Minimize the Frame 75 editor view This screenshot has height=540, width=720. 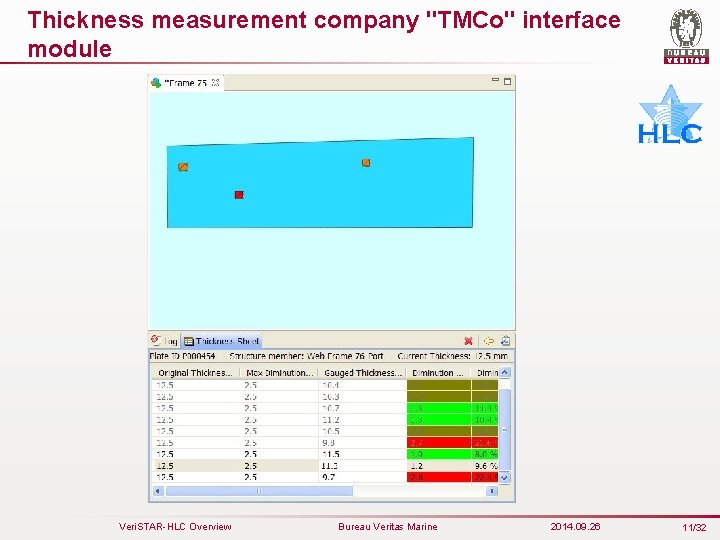coord(495,80)
